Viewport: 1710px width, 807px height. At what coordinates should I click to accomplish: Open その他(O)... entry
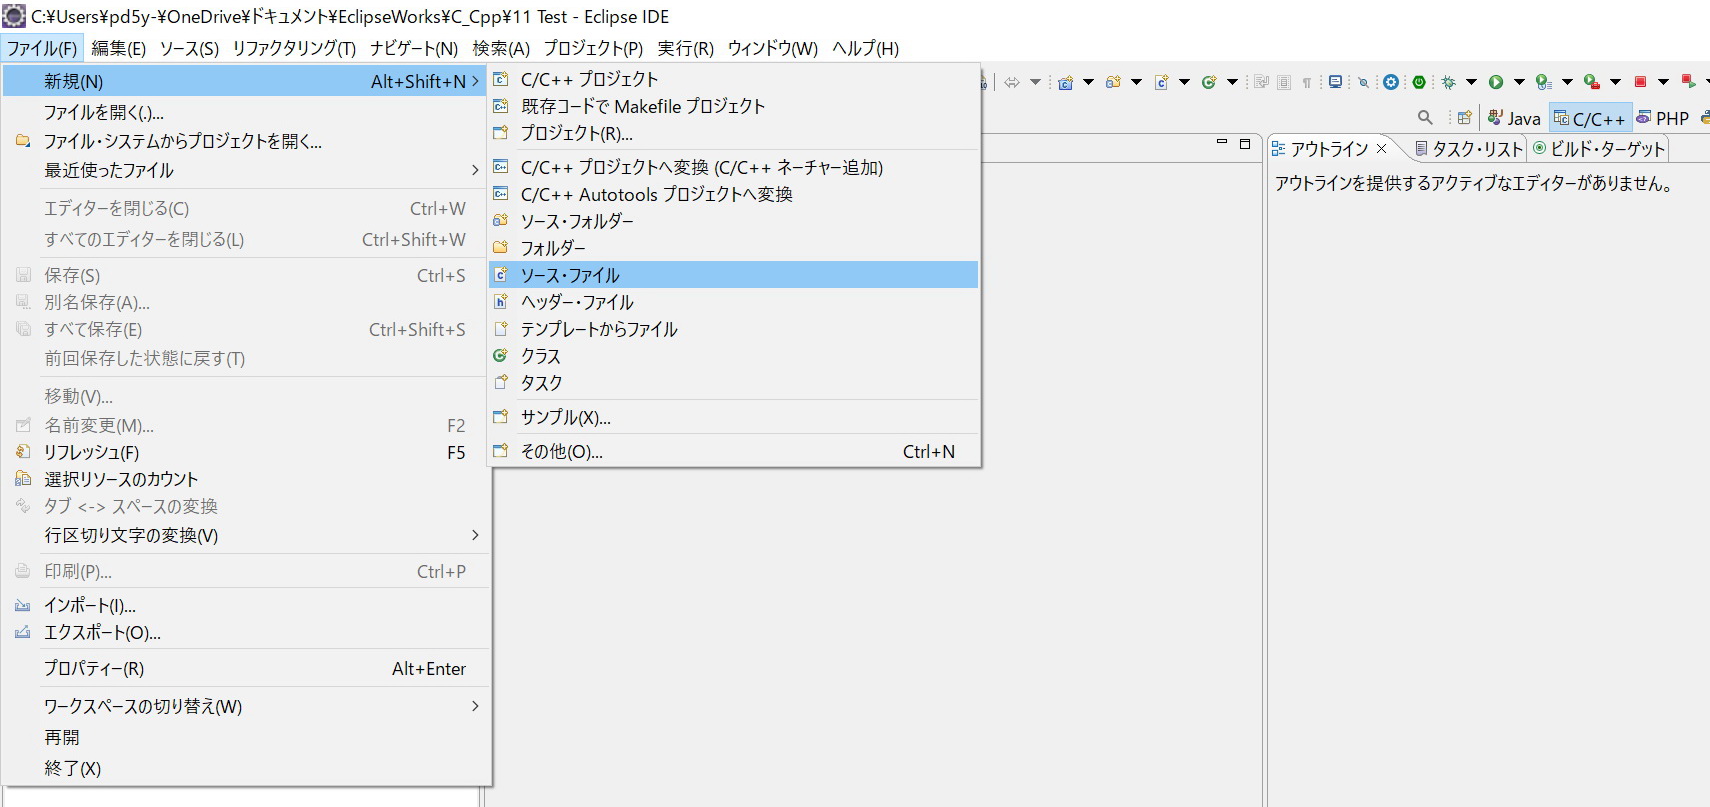(733, 451)
